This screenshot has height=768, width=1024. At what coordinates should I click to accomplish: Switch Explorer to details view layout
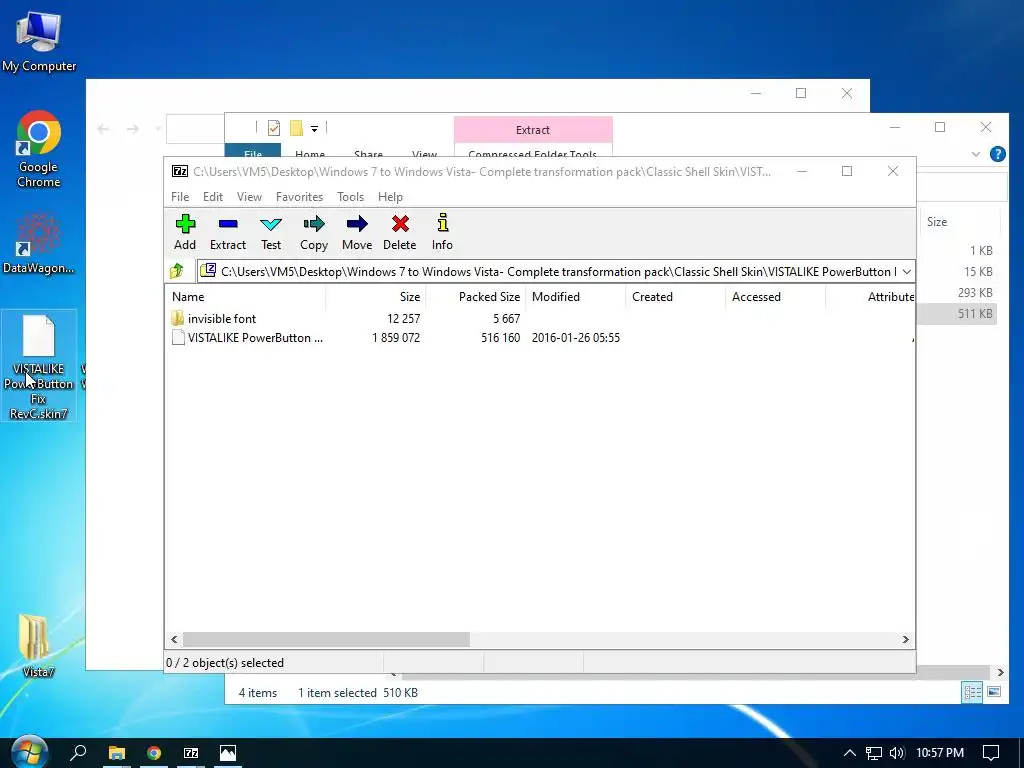(x=972, y=692)
